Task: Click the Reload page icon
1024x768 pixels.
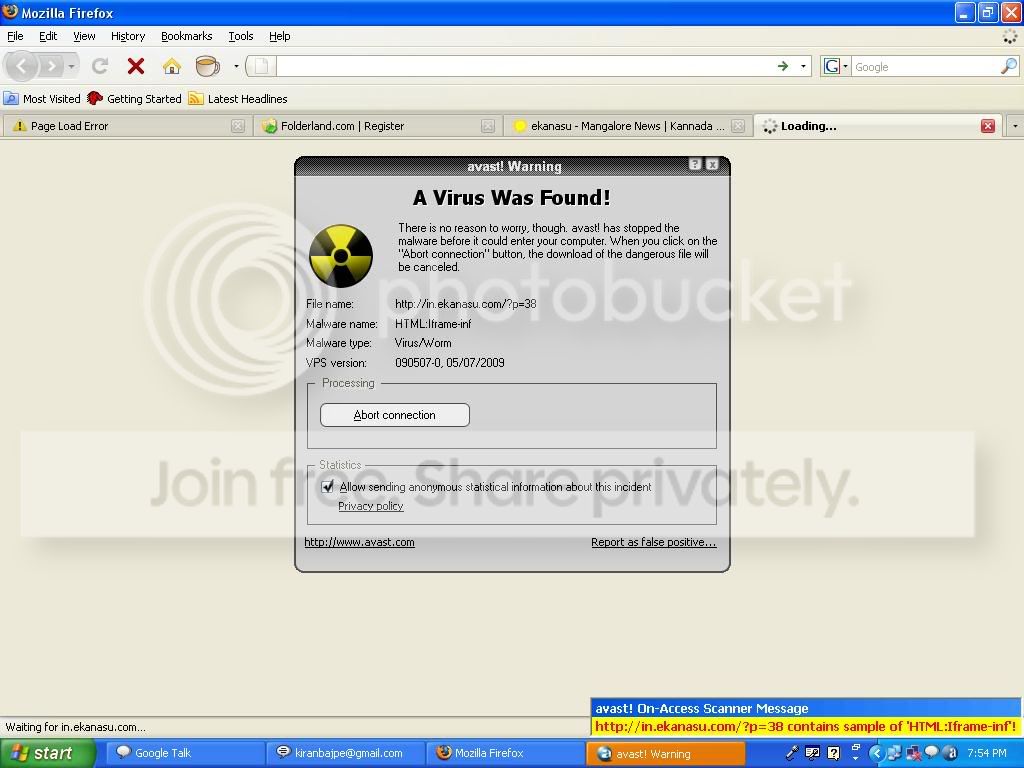Action: [x=100, y=66]
